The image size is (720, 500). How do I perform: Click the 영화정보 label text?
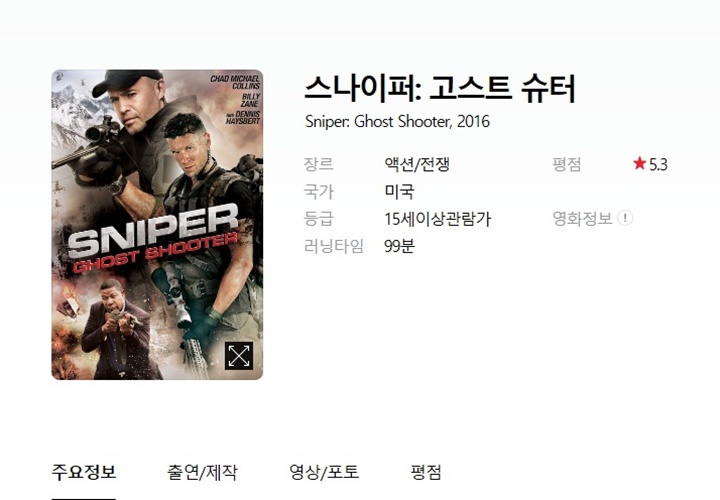pos(582,219)
